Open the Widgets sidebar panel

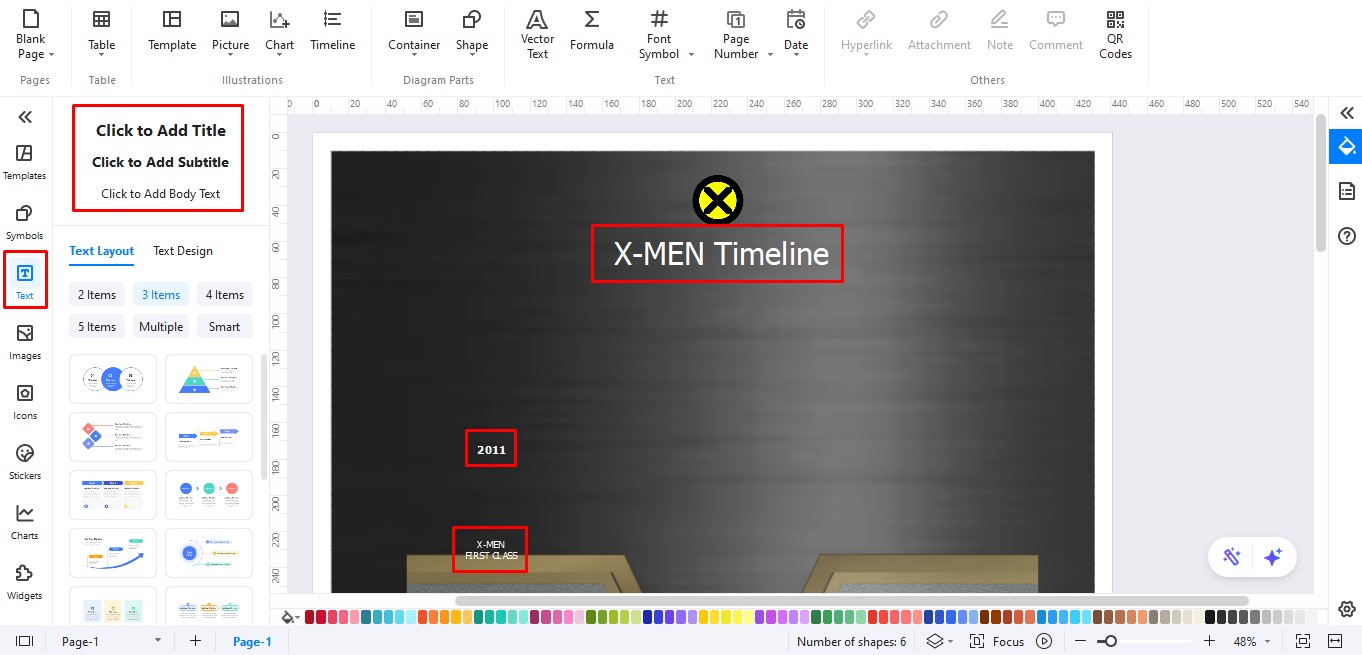tap(25, 582)
